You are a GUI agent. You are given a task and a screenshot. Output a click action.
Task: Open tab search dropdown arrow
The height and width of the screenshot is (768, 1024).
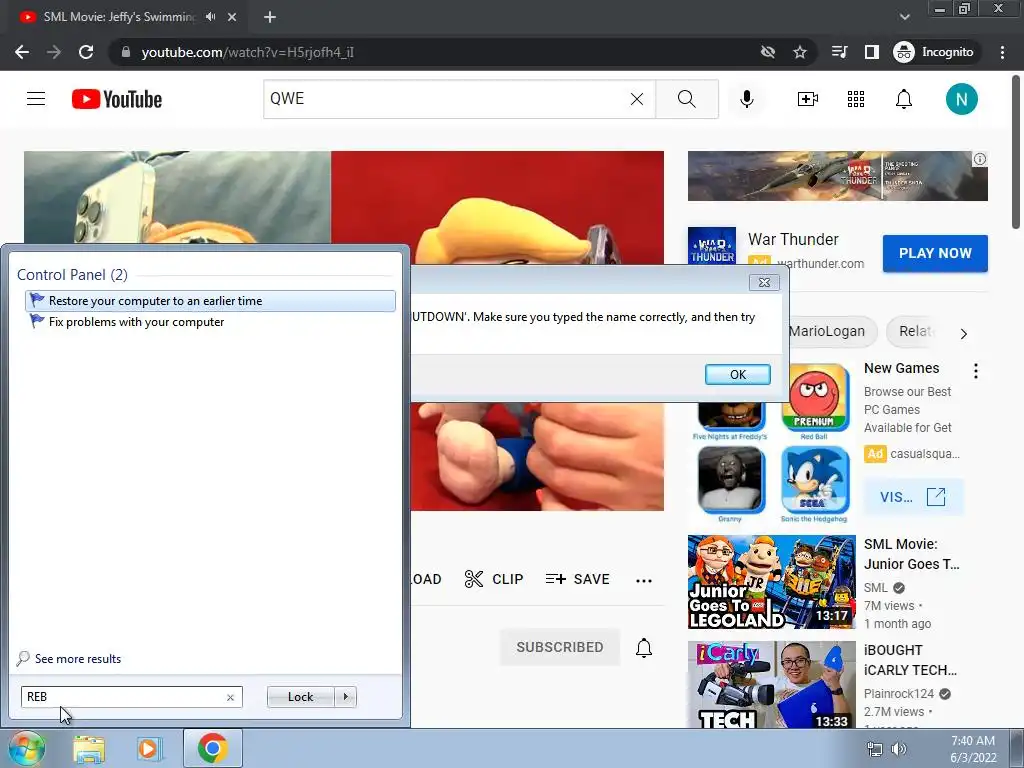tap(904, 17)
